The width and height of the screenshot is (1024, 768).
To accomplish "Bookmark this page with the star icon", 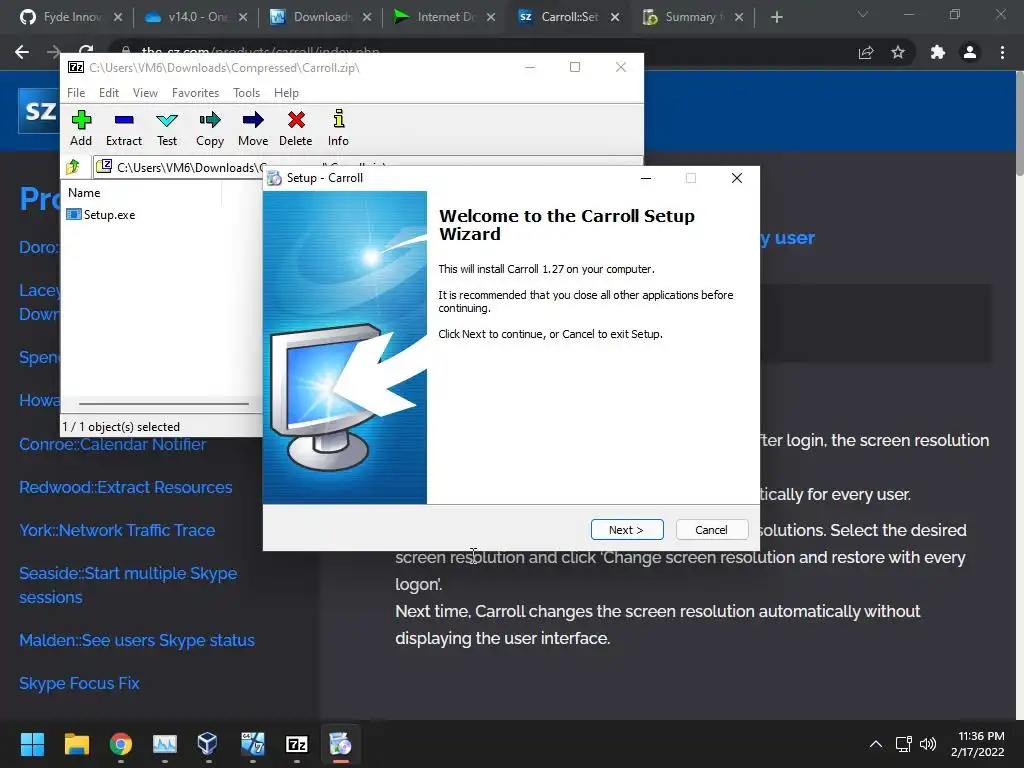I will click(898, 52).
